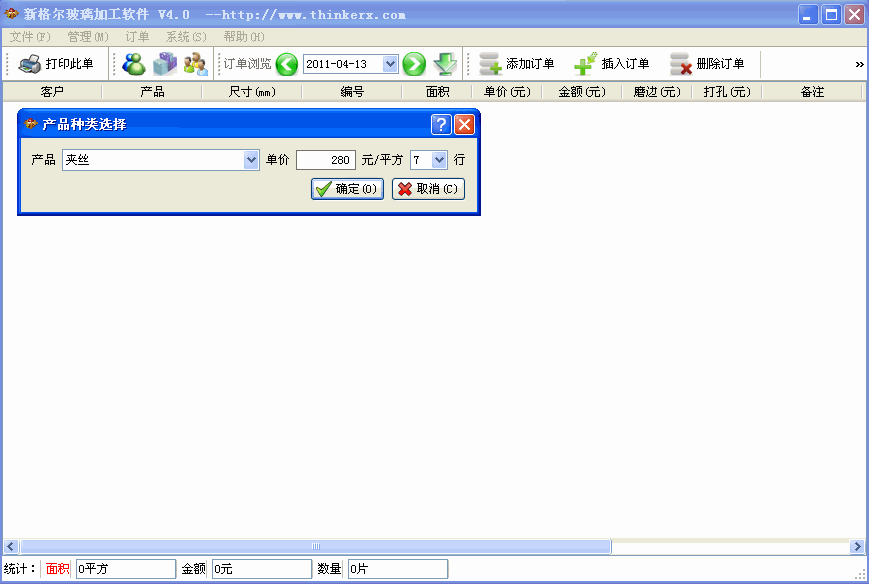Open the 文件(F) menu
The height and width of the screenshot is (584, 869).
tap(30, 37)
